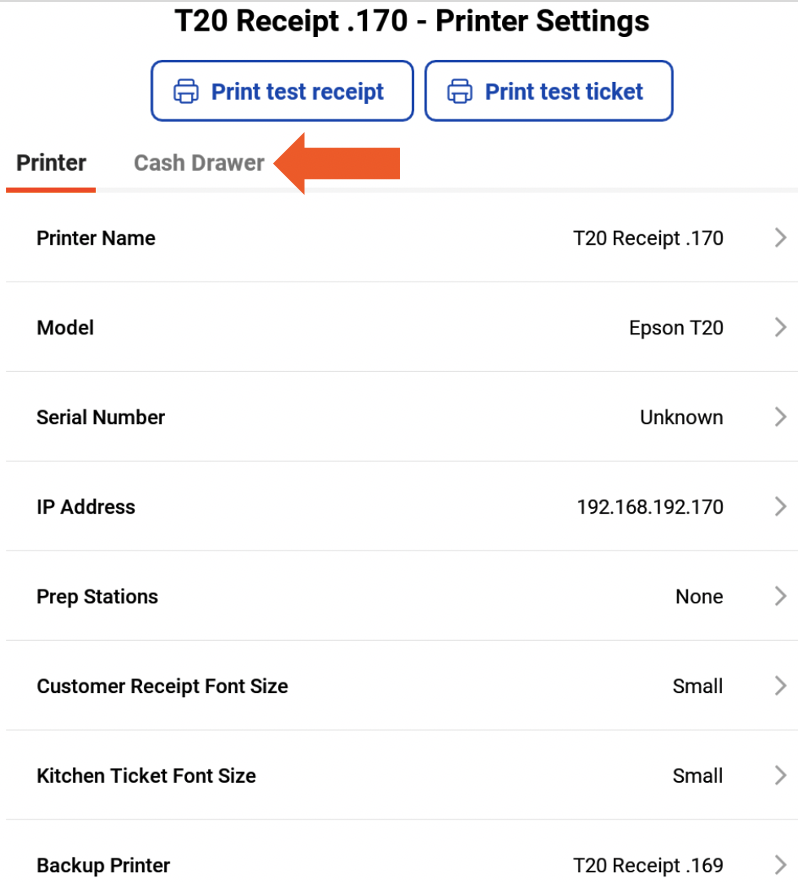Click the IP address value 192.168.192.170
Image resolution: width=798 pixels, height=882 pixels.
(x=650, y=507)
